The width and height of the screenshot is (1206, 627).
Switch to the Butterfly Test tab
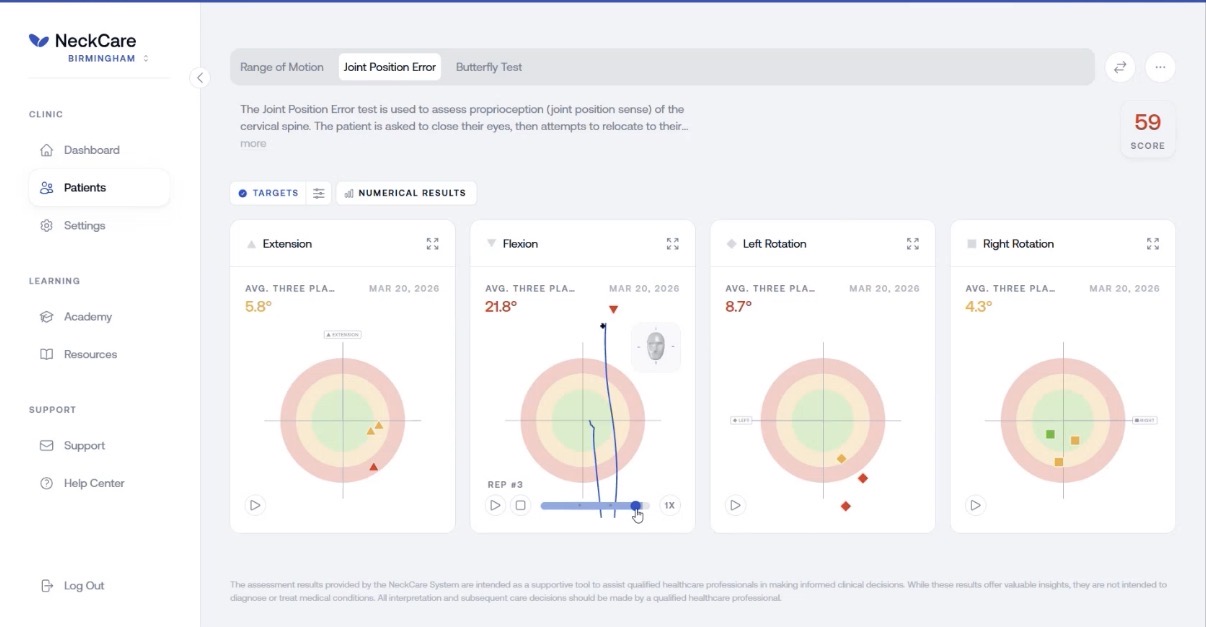pyautogui.click(x=489, y=67)
